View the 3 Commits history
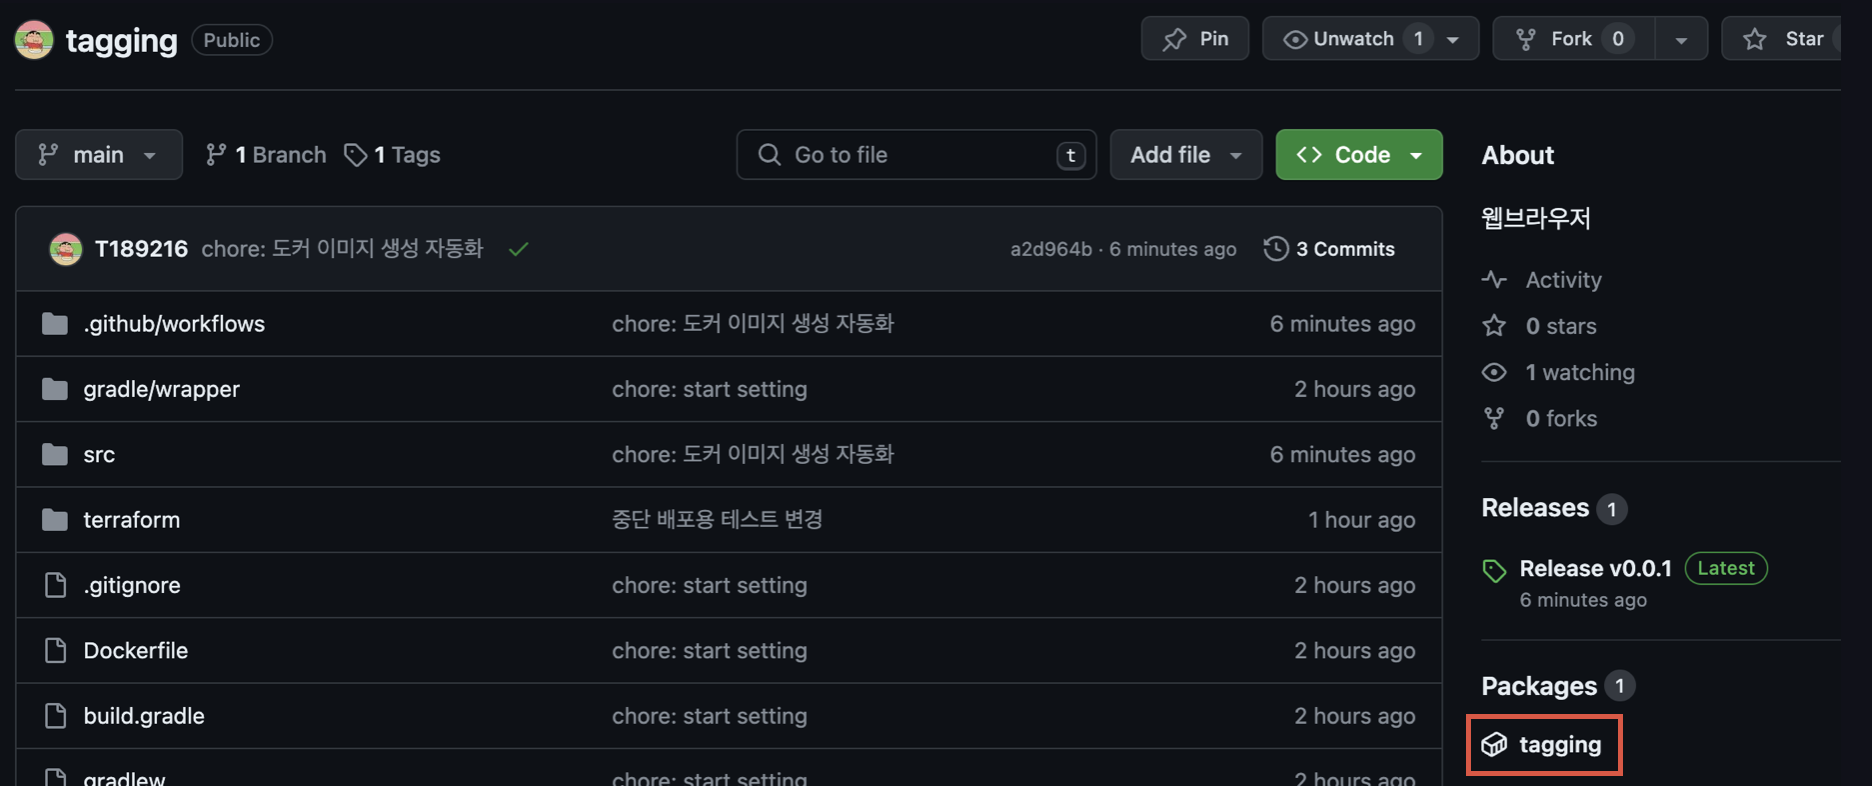The width and height of the screenshot is (1872, 786). pyautogui.click(x=1330, y=249)
